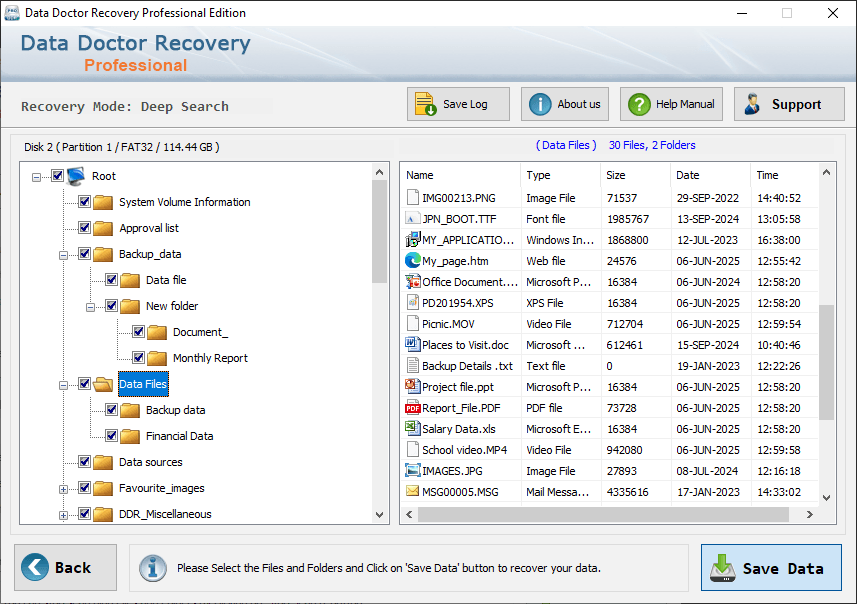
Task: Uncheck the Data file folder checkbox
Action: tap(111, 279)
